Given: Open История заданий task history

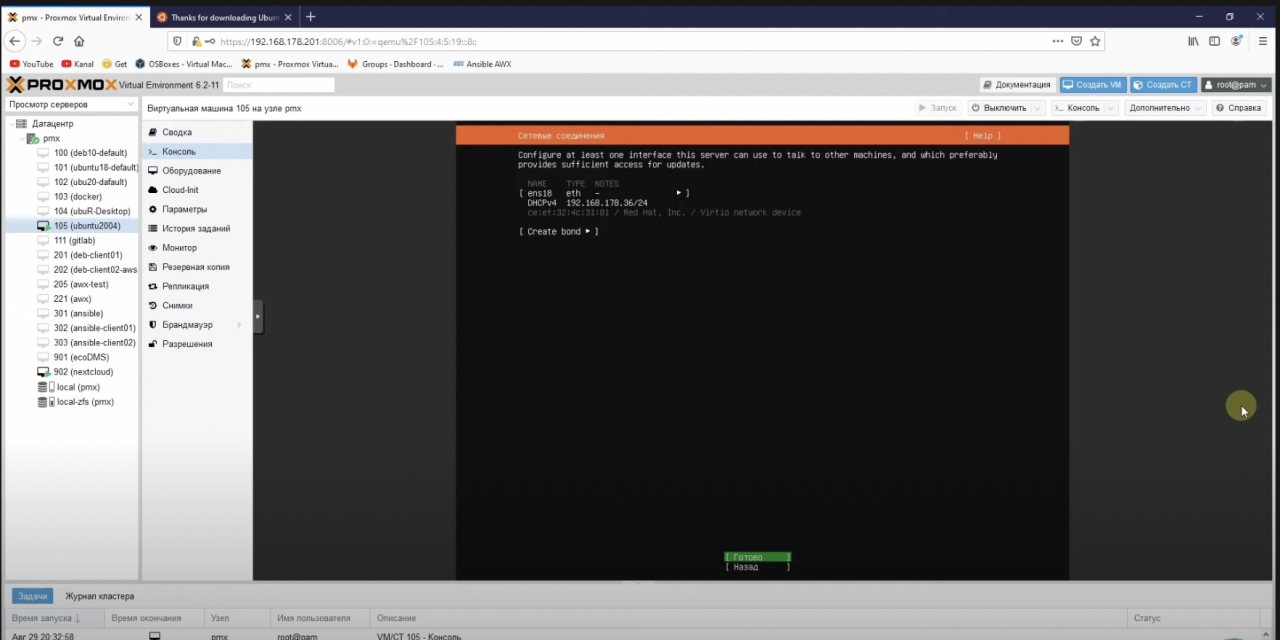Looking at the screenshot, I should point(196,228).
